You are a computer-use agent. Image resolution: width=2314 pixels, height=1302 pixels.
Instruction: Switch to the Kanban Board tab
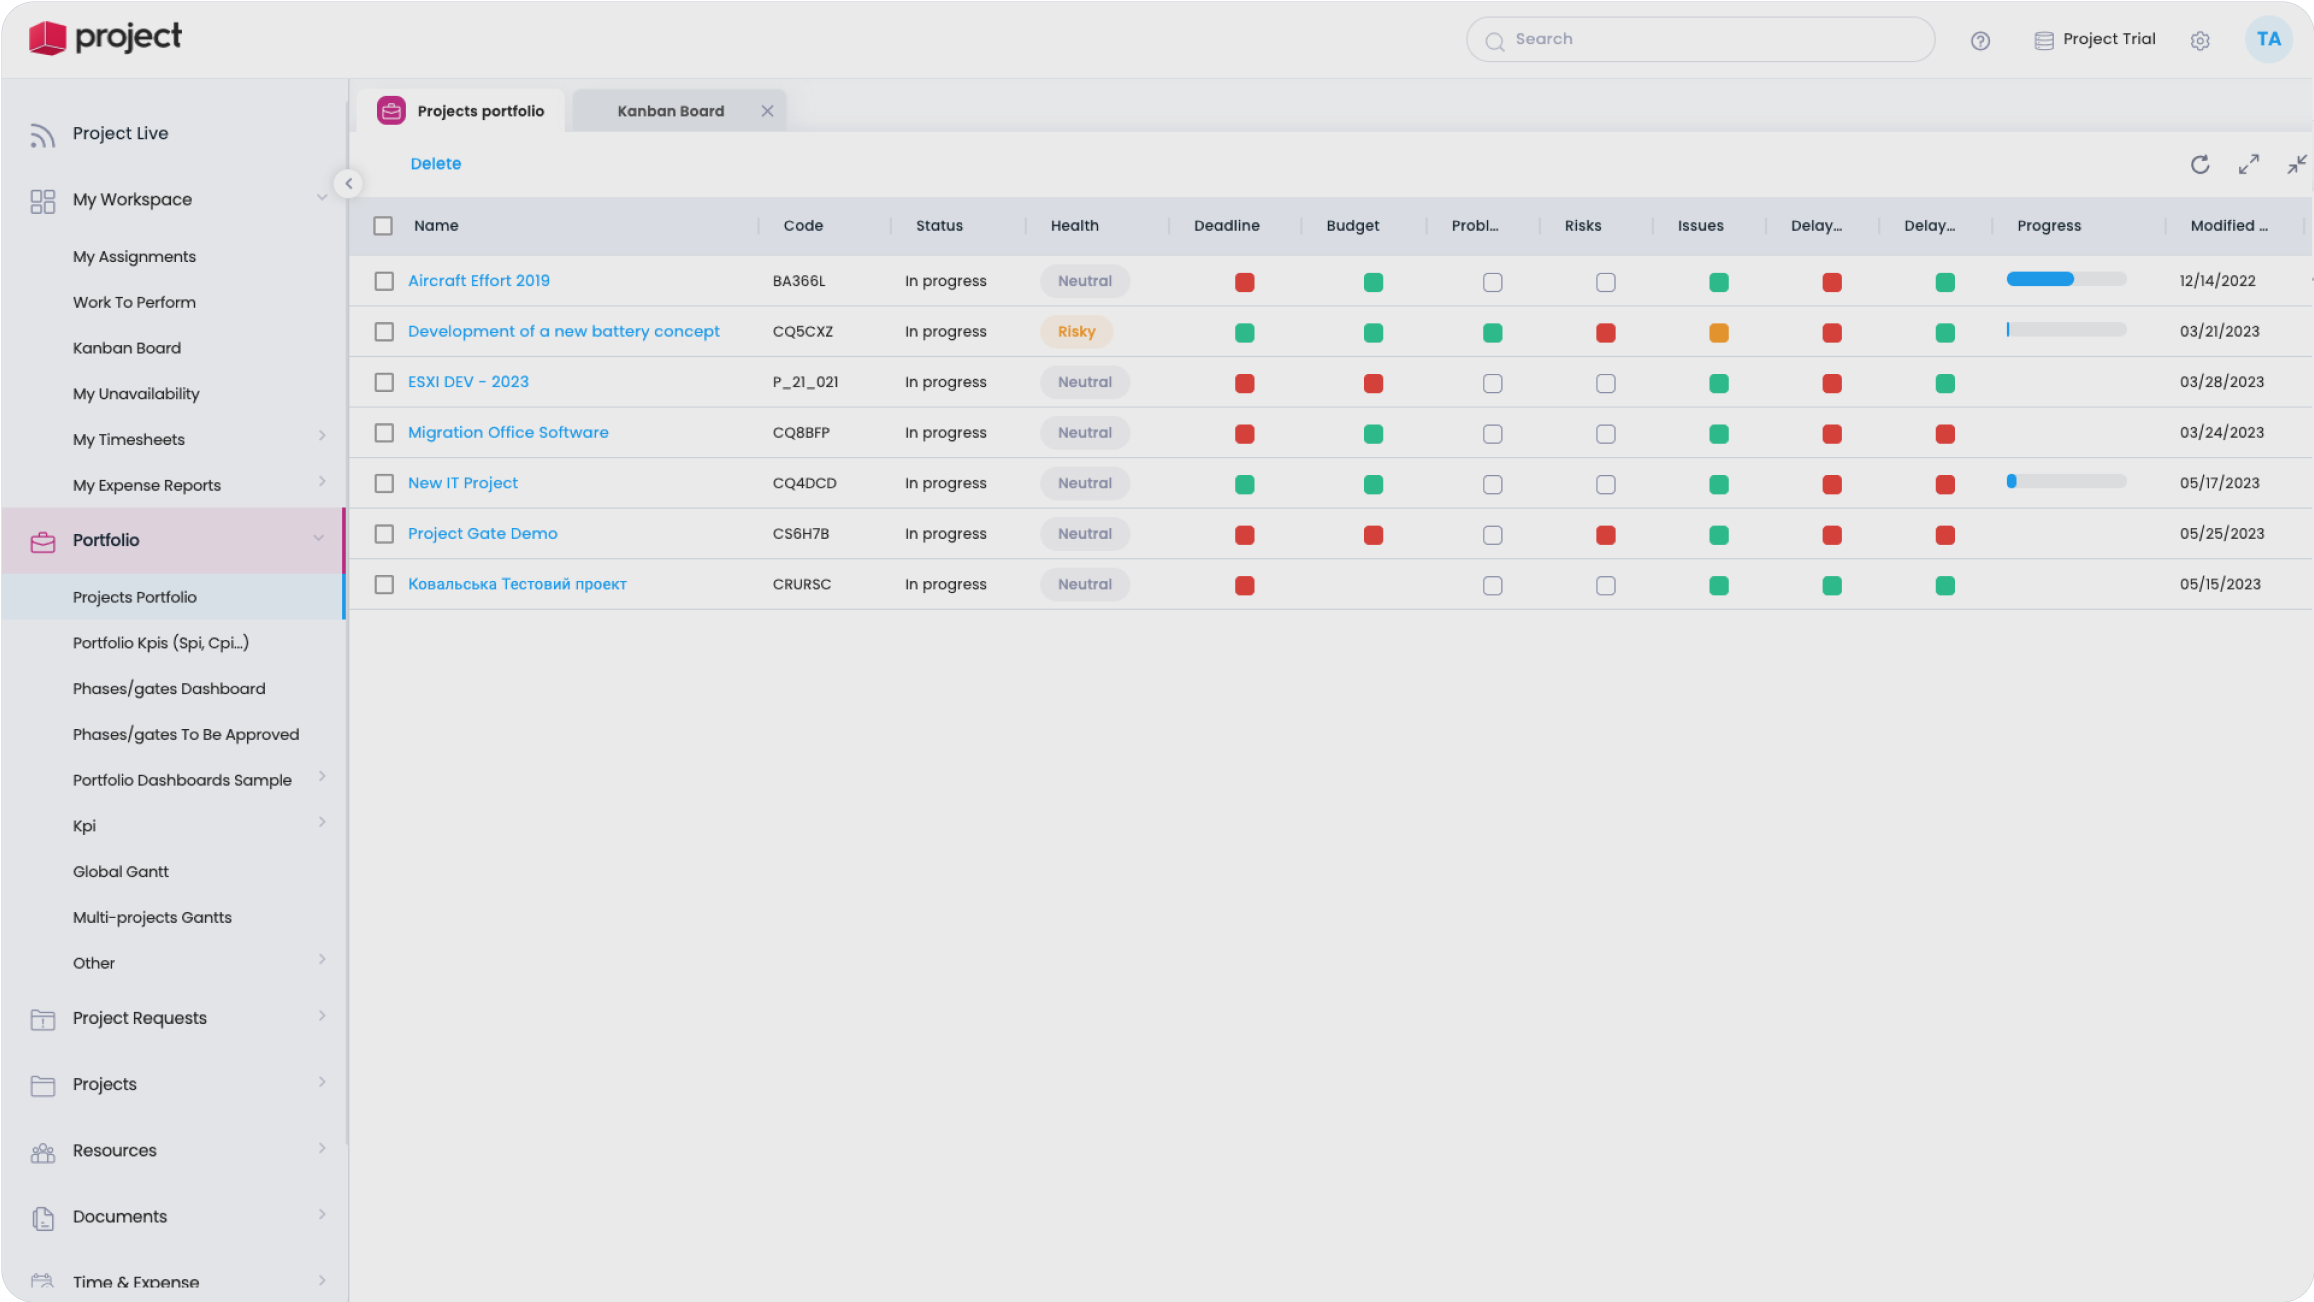pyautogui.click(x=670, y=111)
